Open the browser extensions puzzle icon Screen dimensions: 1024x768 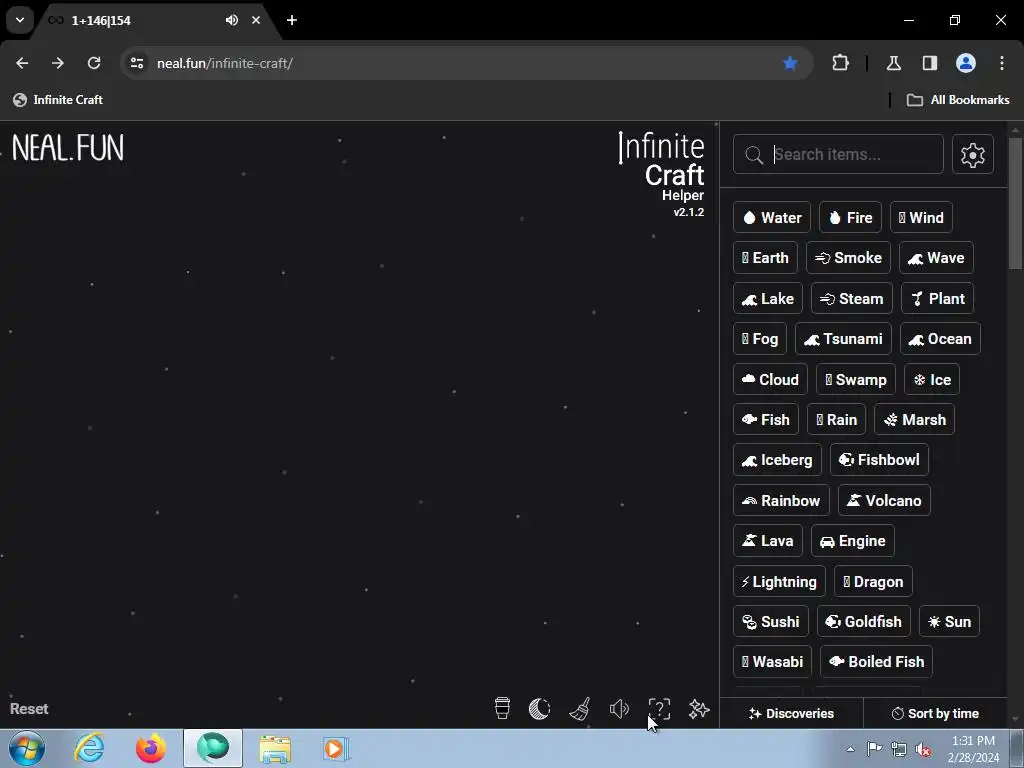click(x=840, y=63)
